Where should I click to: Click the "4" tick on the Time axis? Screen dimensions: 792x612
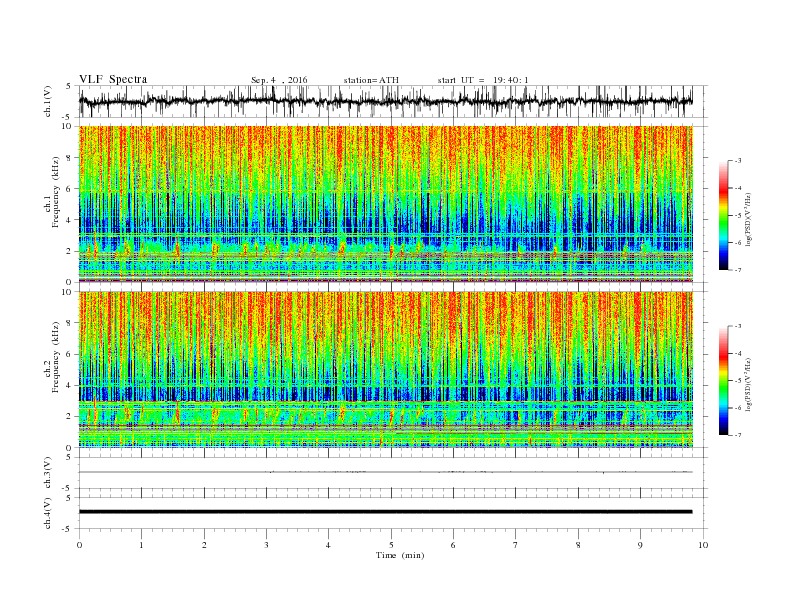329,545
